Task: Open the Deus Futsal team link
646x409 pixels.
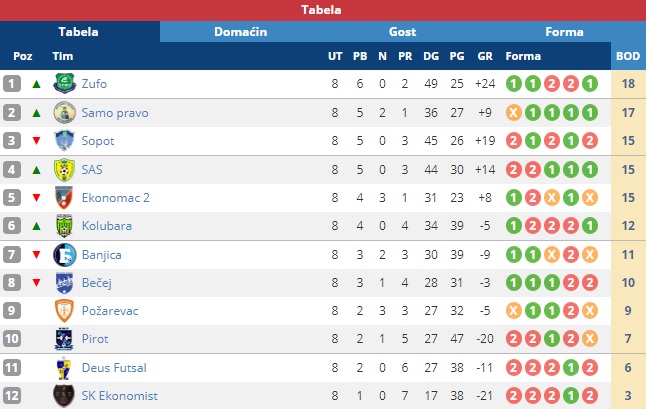Action: pos(114,368)
